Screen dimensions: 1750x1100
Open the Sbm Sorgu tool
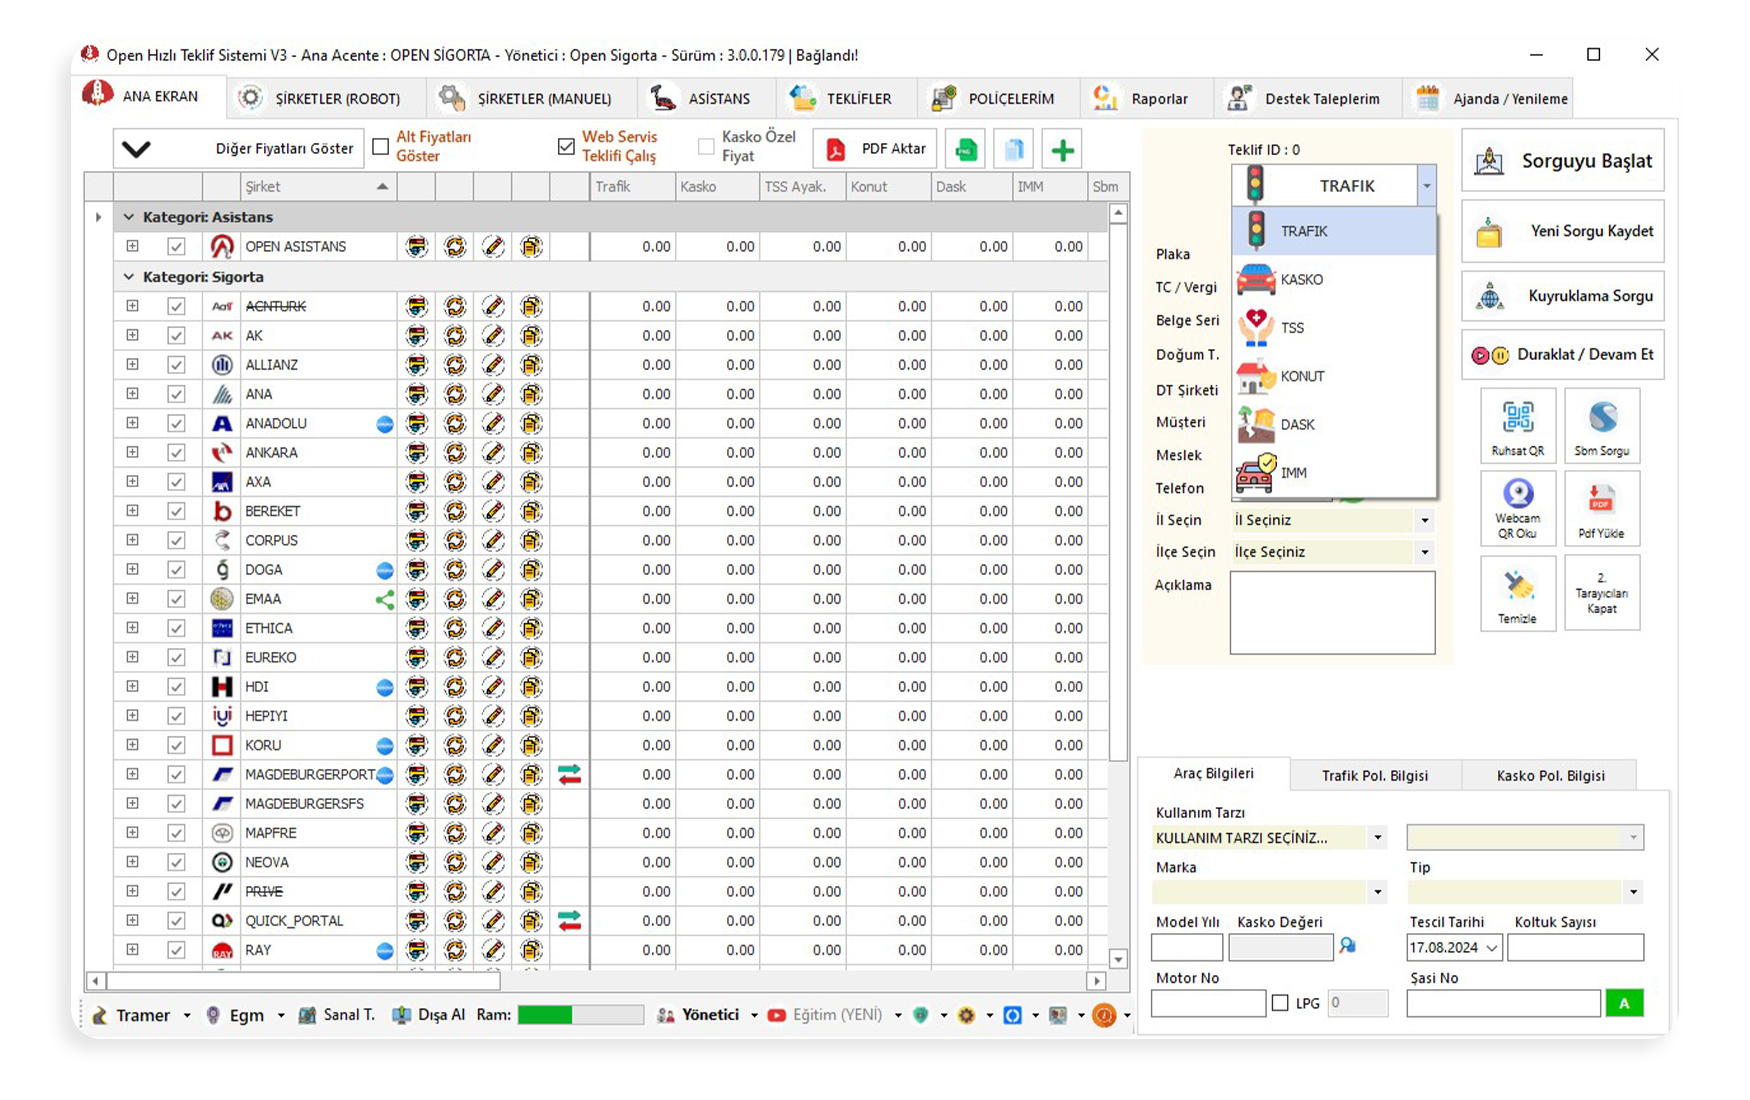(x=1601, y=418)
